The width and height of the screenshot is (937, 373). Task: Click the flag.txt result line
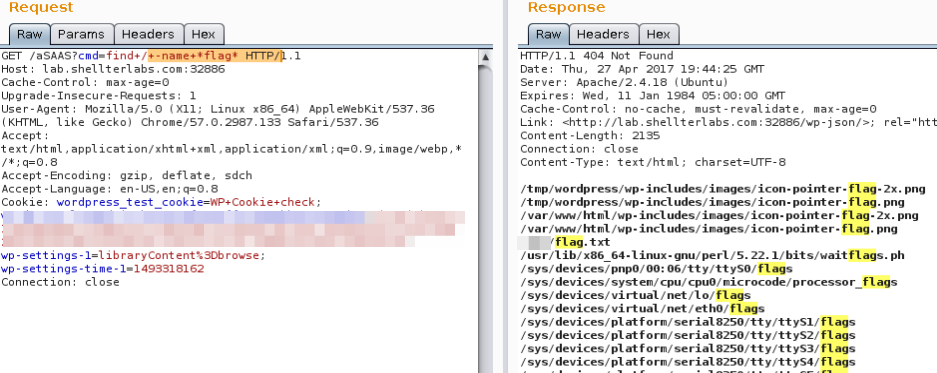pyautogui.click(x=565, y=242)
